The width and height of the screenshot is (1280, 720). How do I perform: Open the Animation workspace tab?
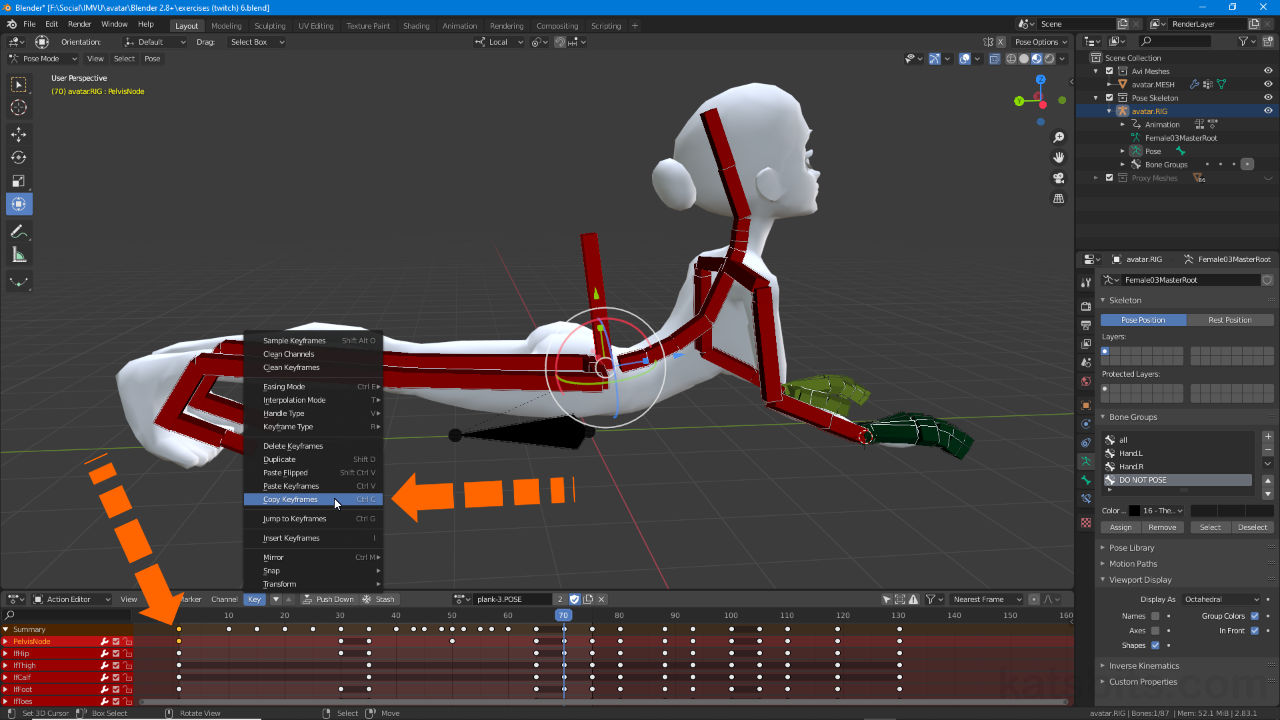click(460, 26)
